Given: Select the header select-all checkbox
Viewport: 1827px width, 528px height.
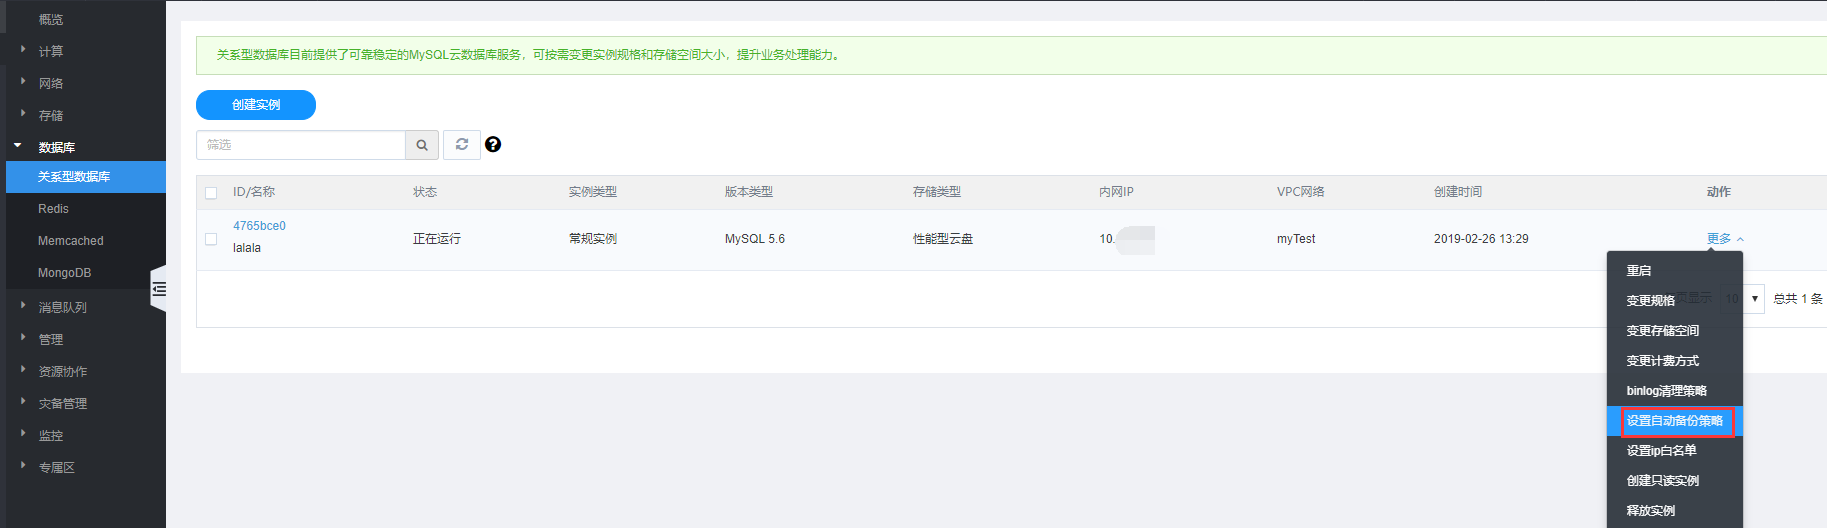Looking at the screenshot, I should click(211, 193).
